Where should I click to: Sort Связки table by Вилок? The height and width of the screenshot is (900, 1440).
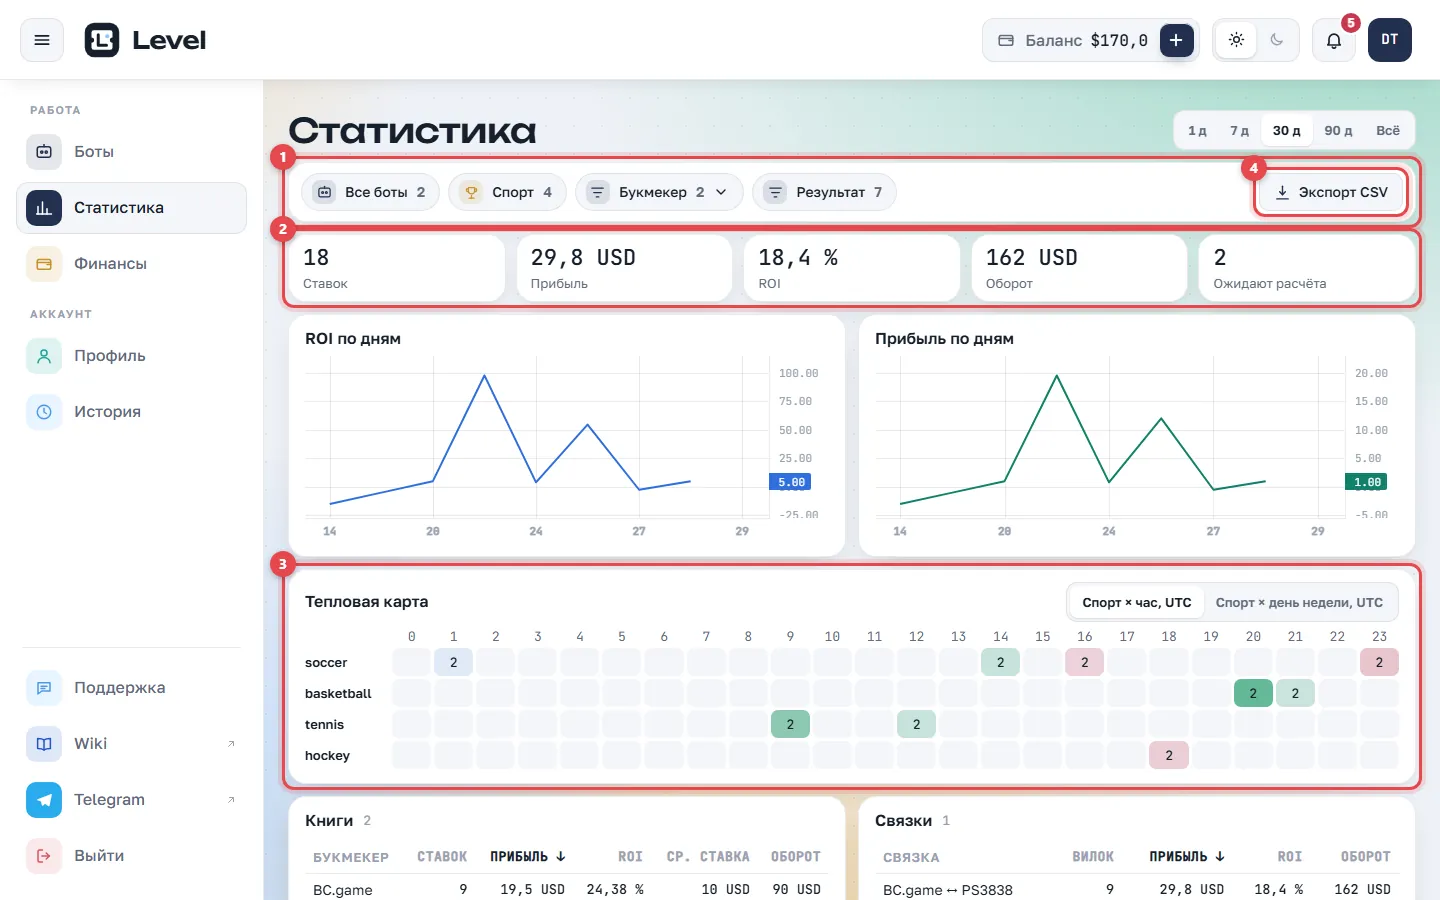coord(1093,857)
